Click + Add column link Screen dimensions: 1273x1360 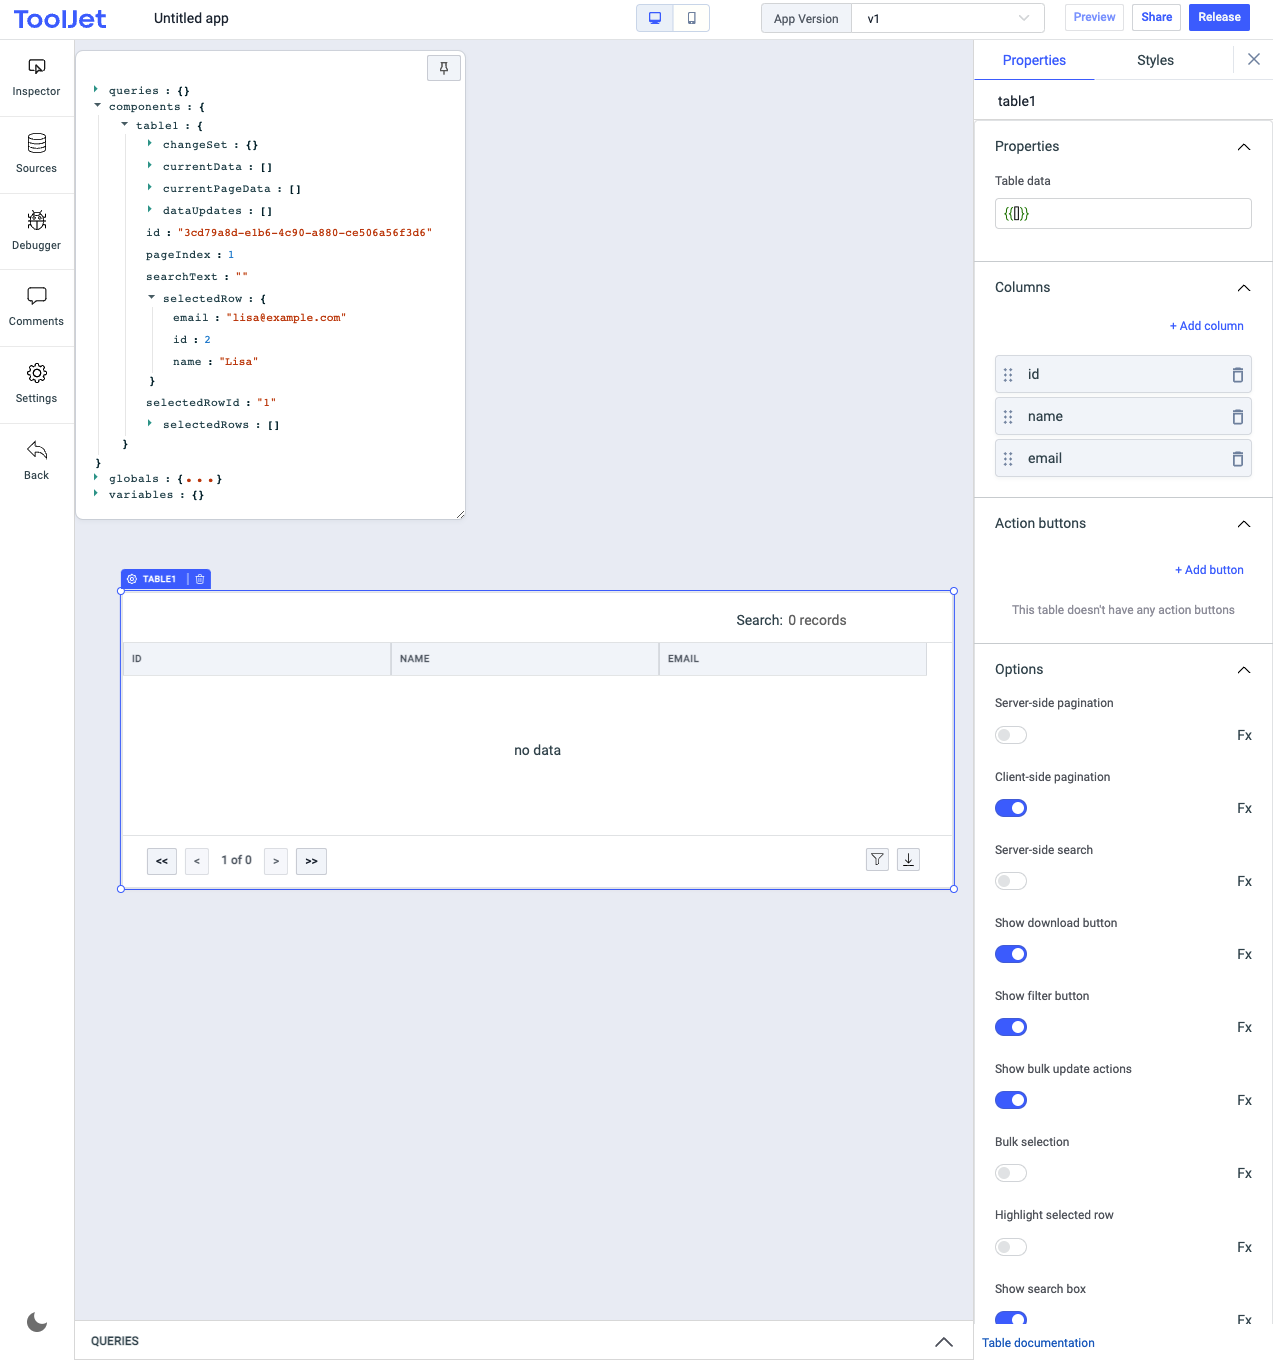pos(1207,326)
